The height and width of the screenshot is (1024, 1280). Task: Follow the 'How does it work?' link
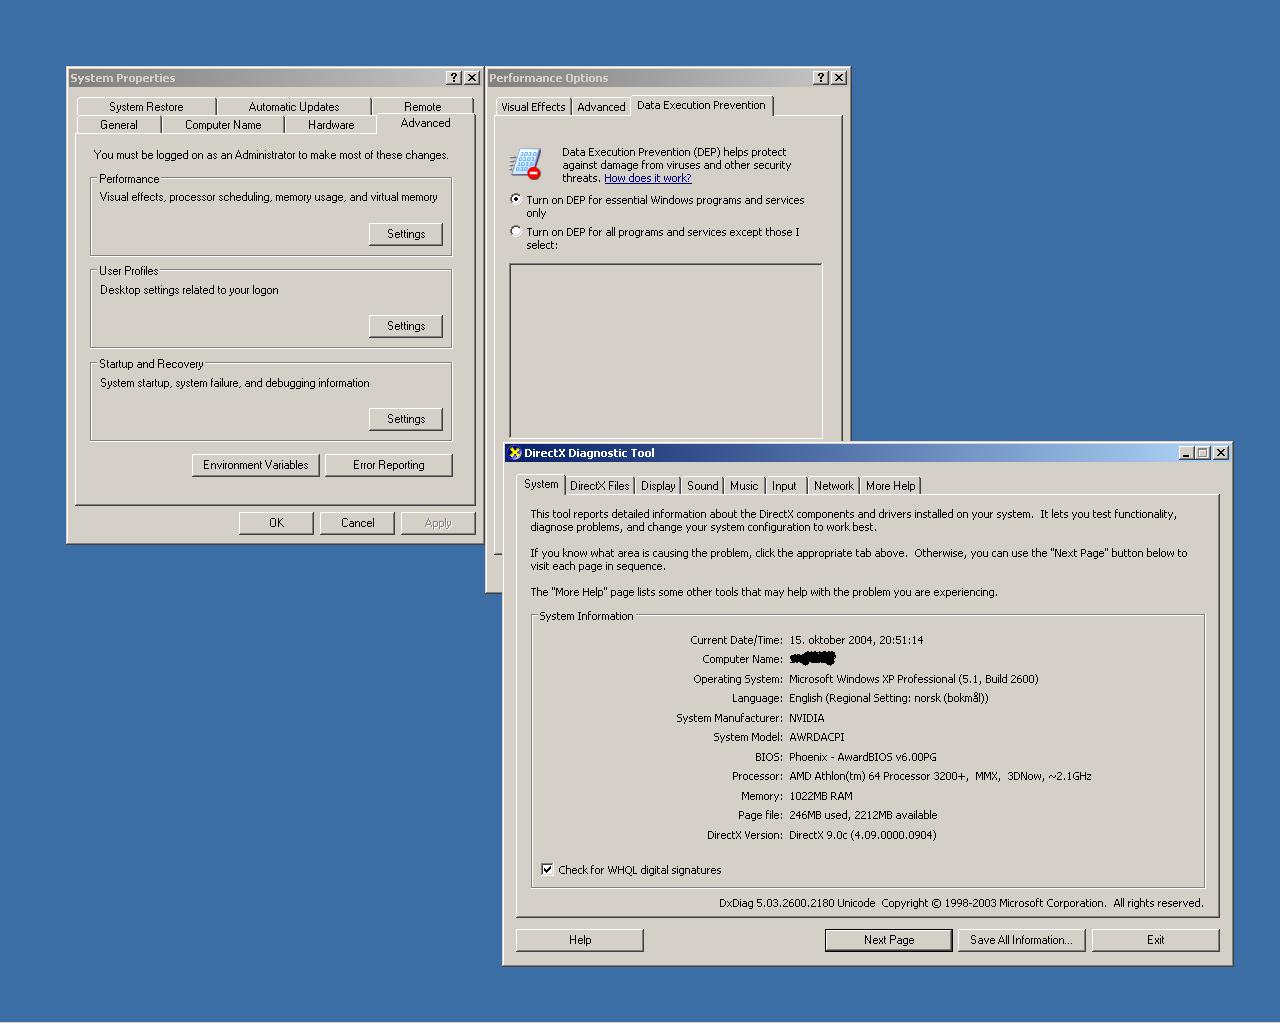click(x=647, y=178)
